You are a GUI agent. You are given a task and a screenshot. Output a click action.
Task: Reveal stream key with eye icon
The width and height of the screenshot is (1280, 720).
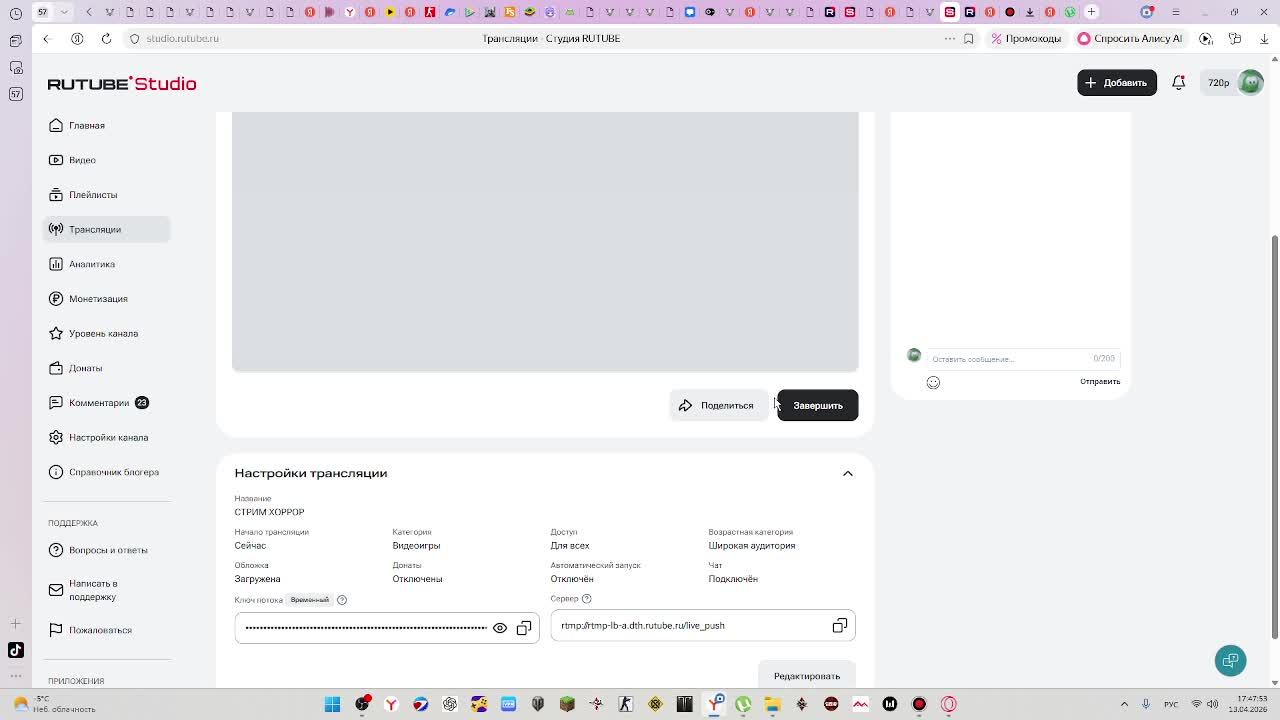[x=500, y=628]
